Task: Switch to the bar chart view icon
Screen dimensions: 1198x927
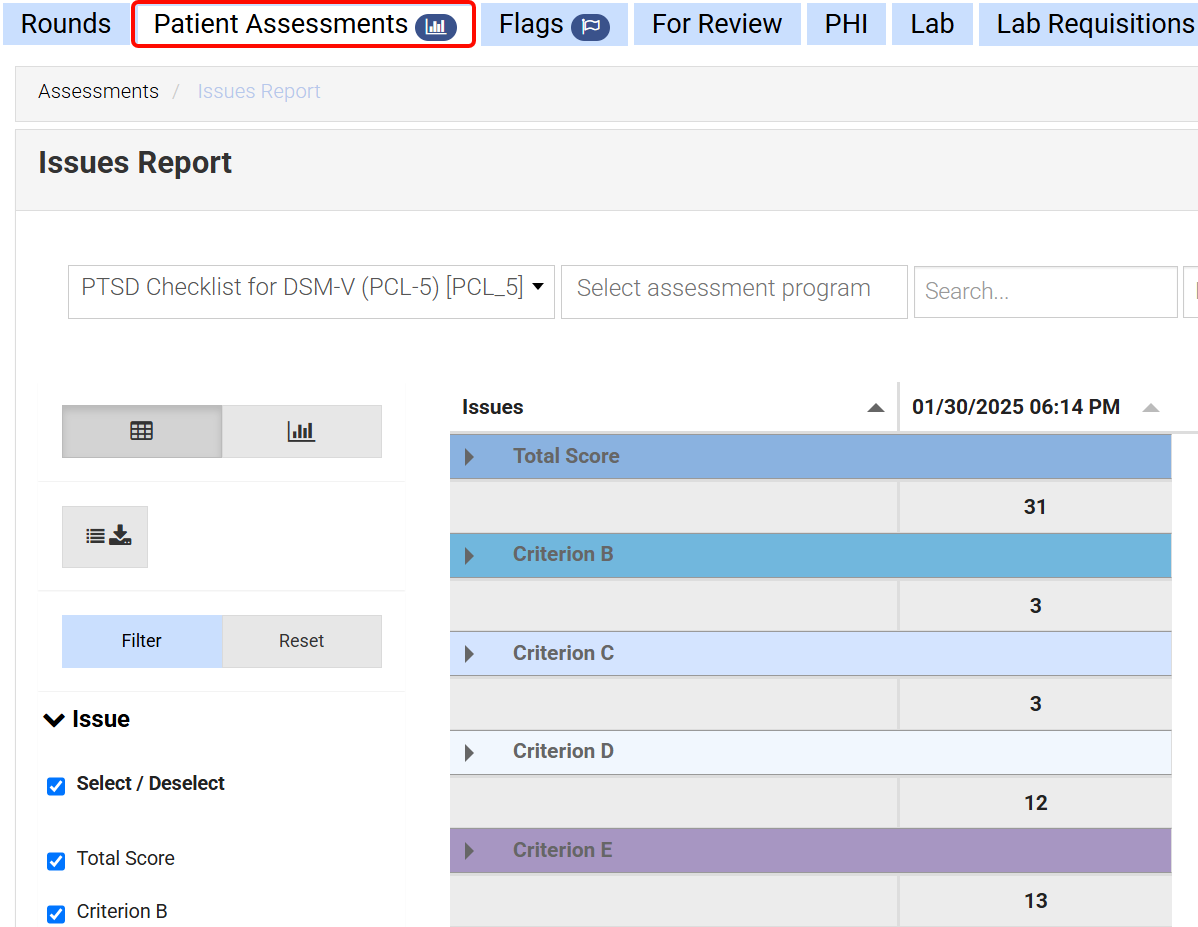Action: (x=301, y=431)
